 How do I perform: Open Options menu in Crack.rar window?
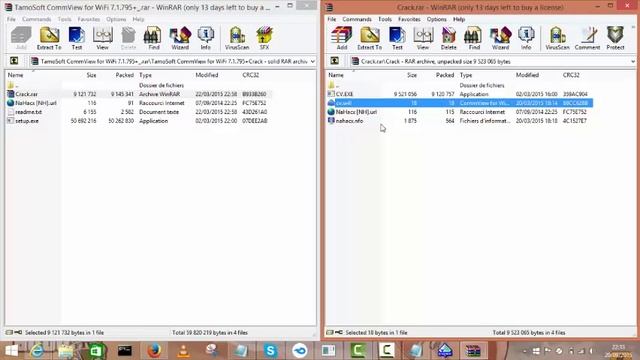point(436,19)
